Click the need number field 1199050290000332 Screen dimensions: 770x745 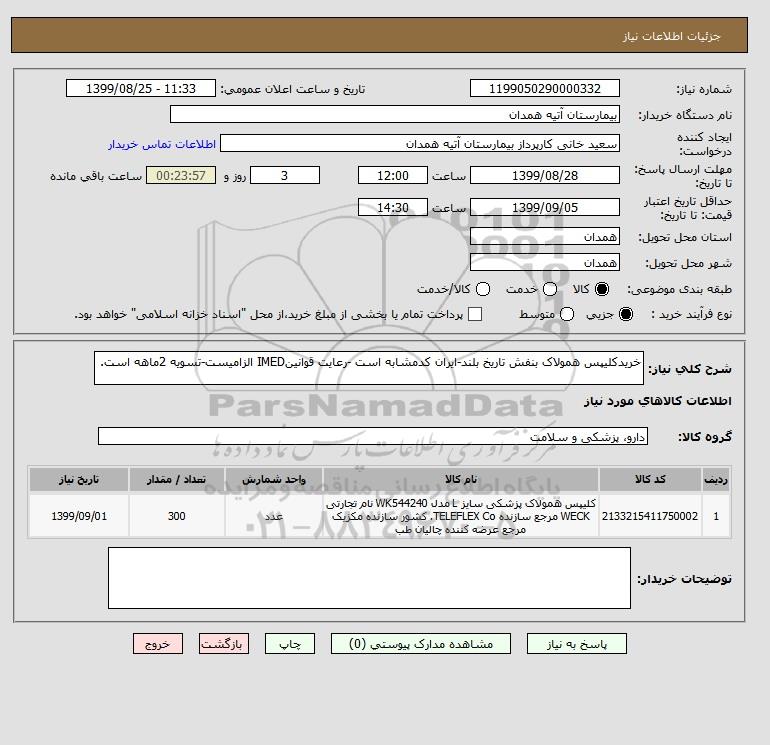tap(545, 88)
